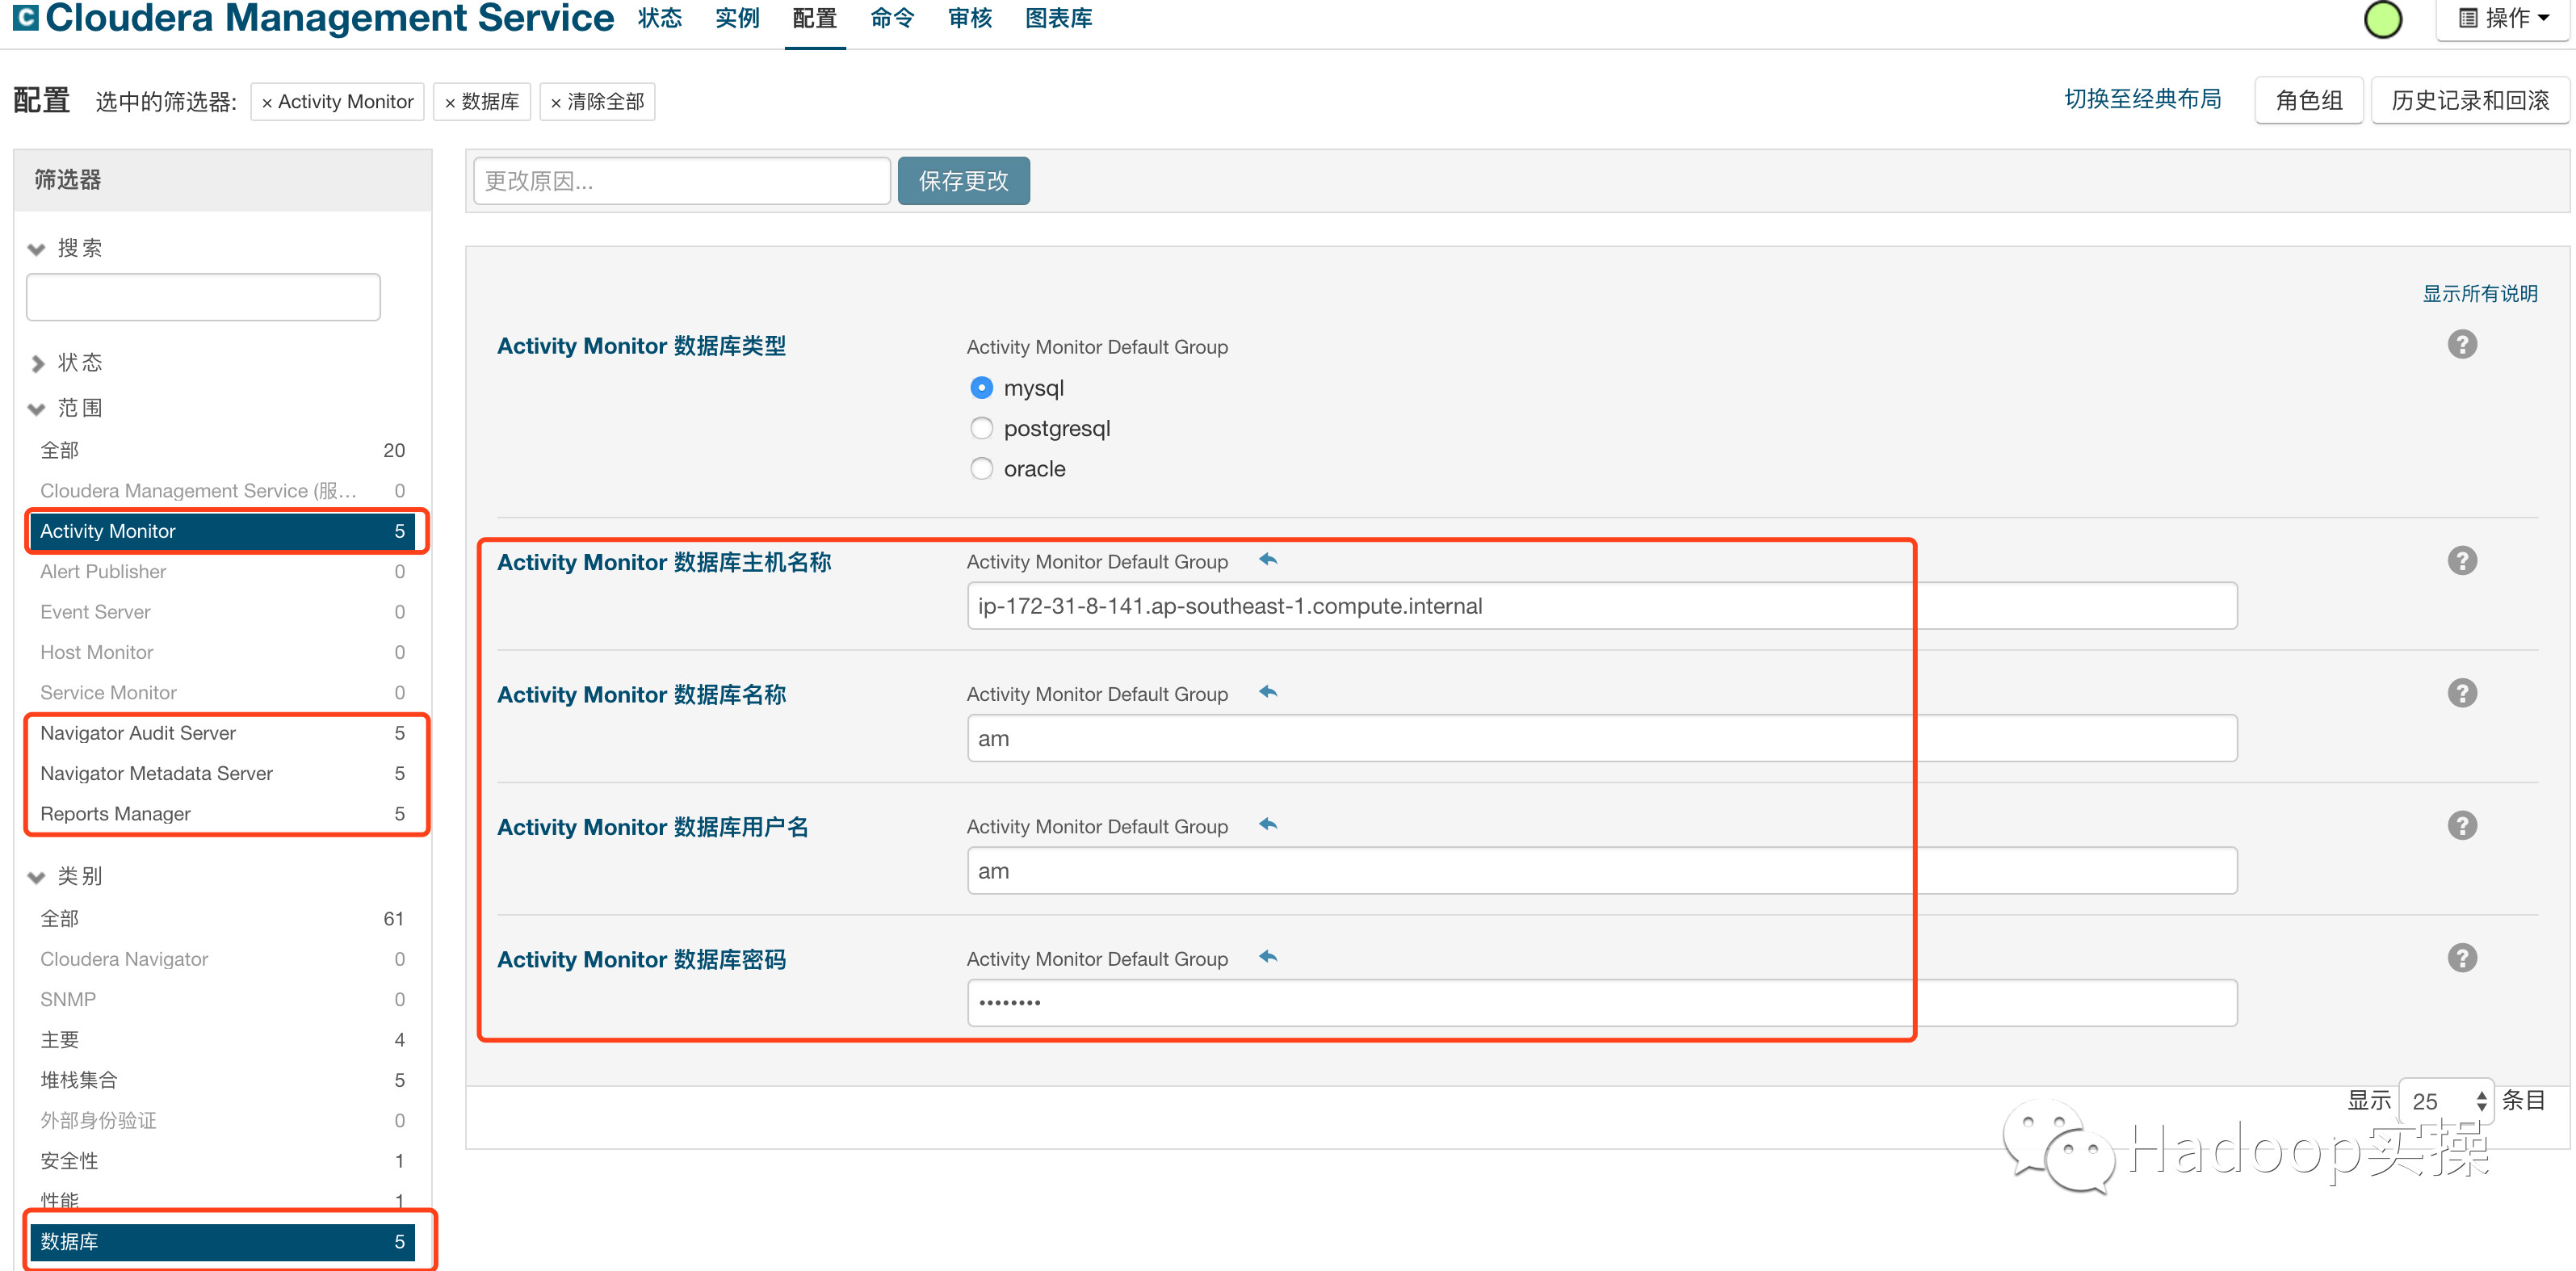
Task: Select 主要 category filter
Action: 222,1040
